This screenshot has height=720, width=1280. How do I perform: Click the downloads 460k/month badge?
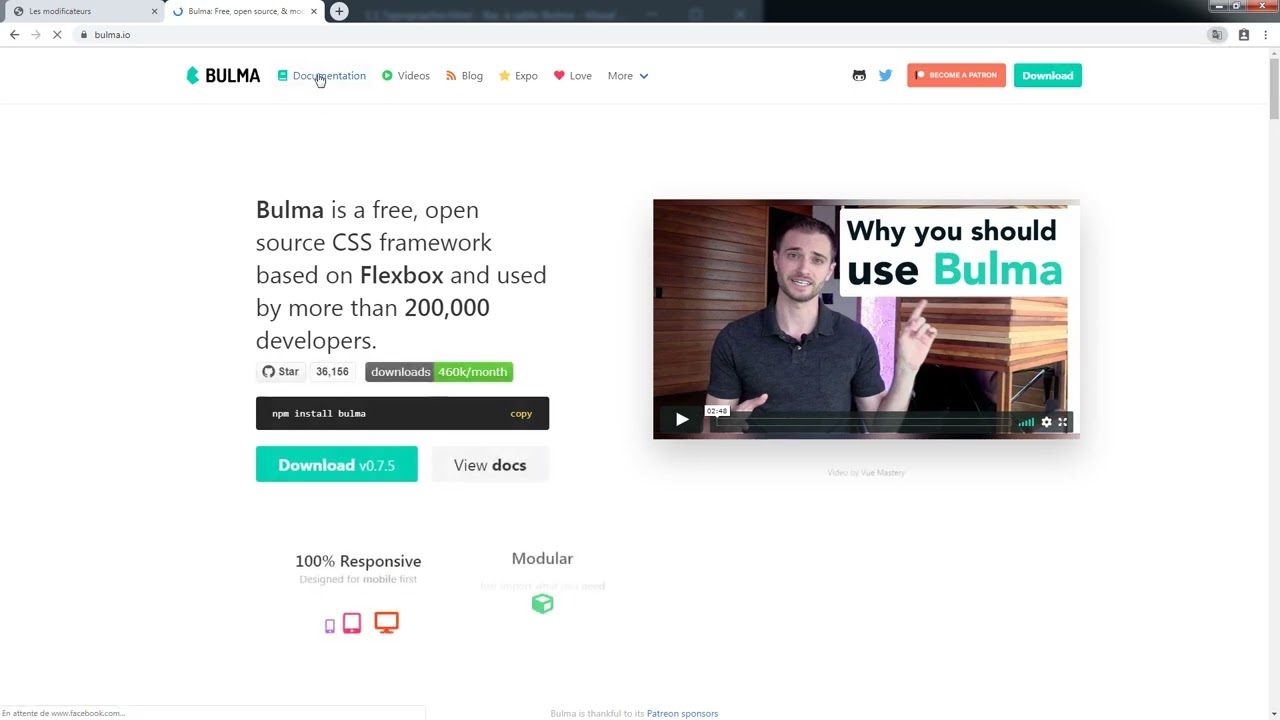click(x=439, y=372)
